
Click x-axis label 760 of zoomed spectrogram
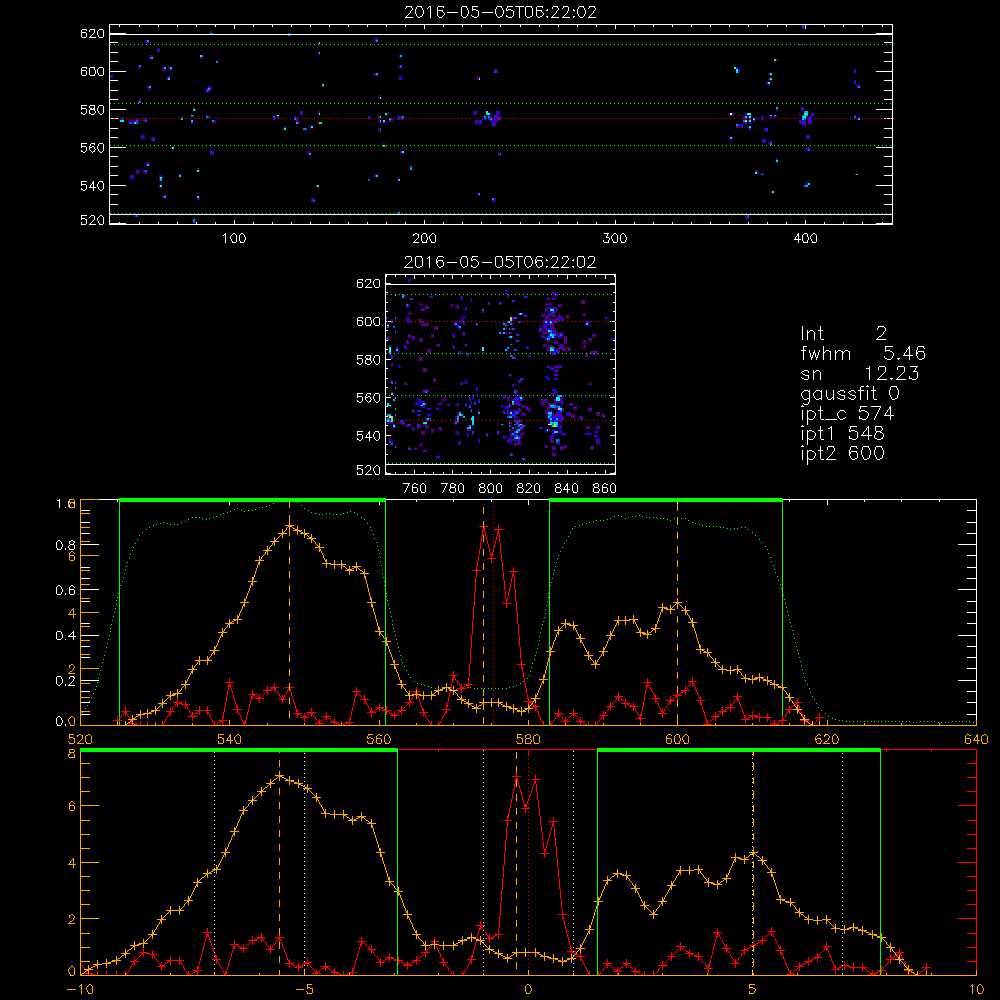[x=415, y=489]
